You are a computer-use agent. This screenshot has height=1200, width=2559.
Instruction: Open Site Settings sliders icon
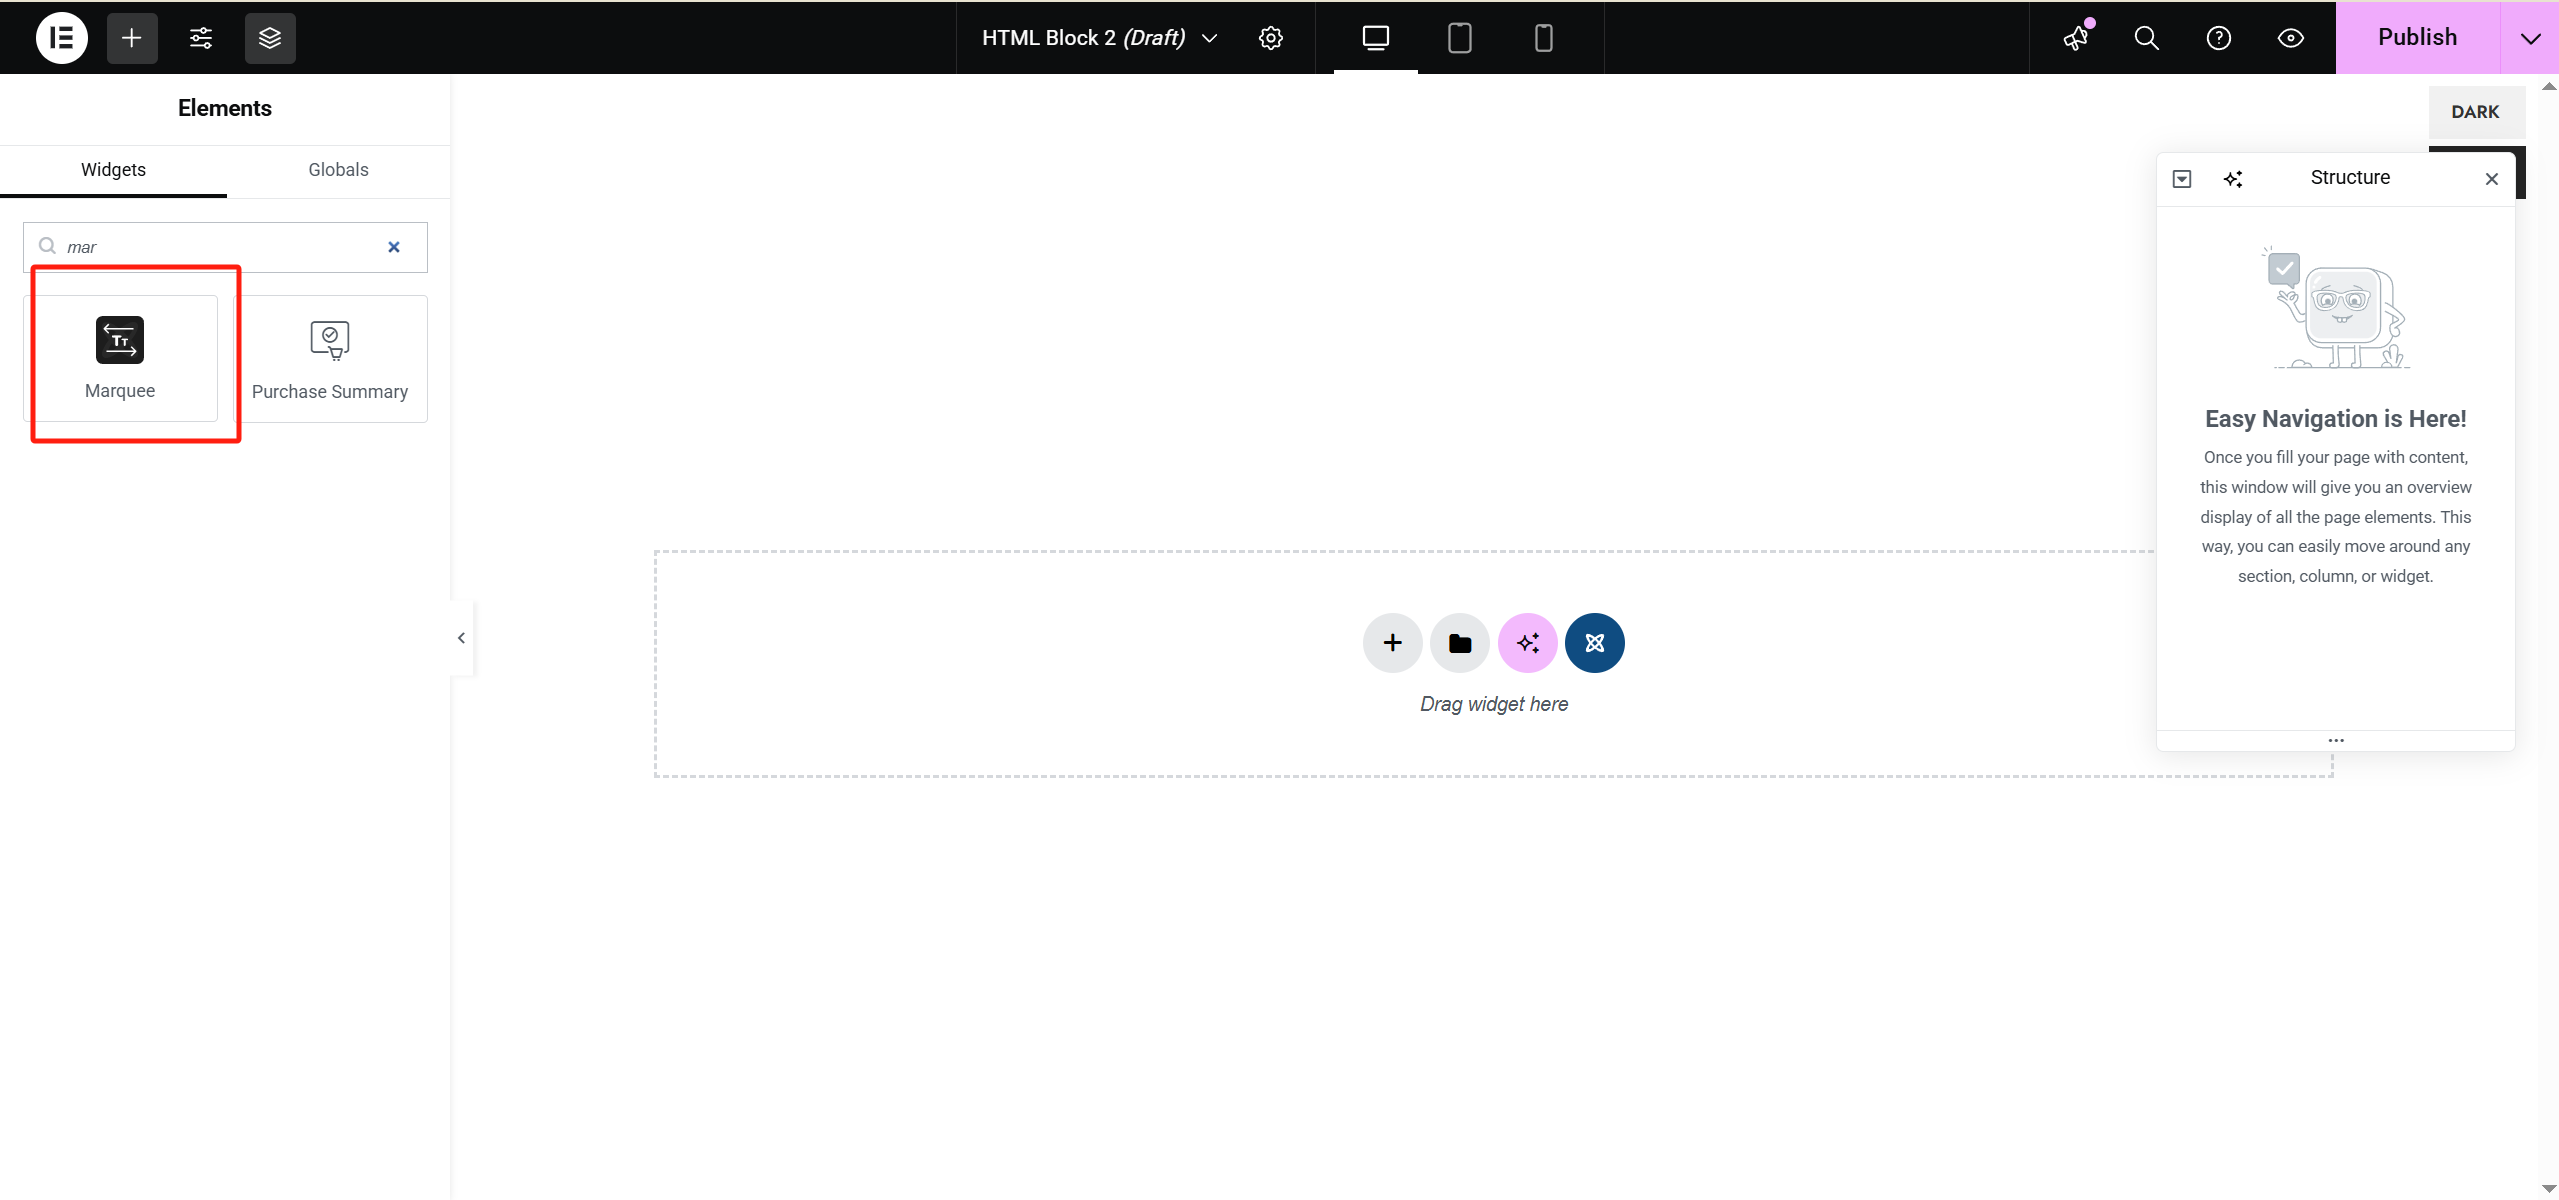point(201,38)
